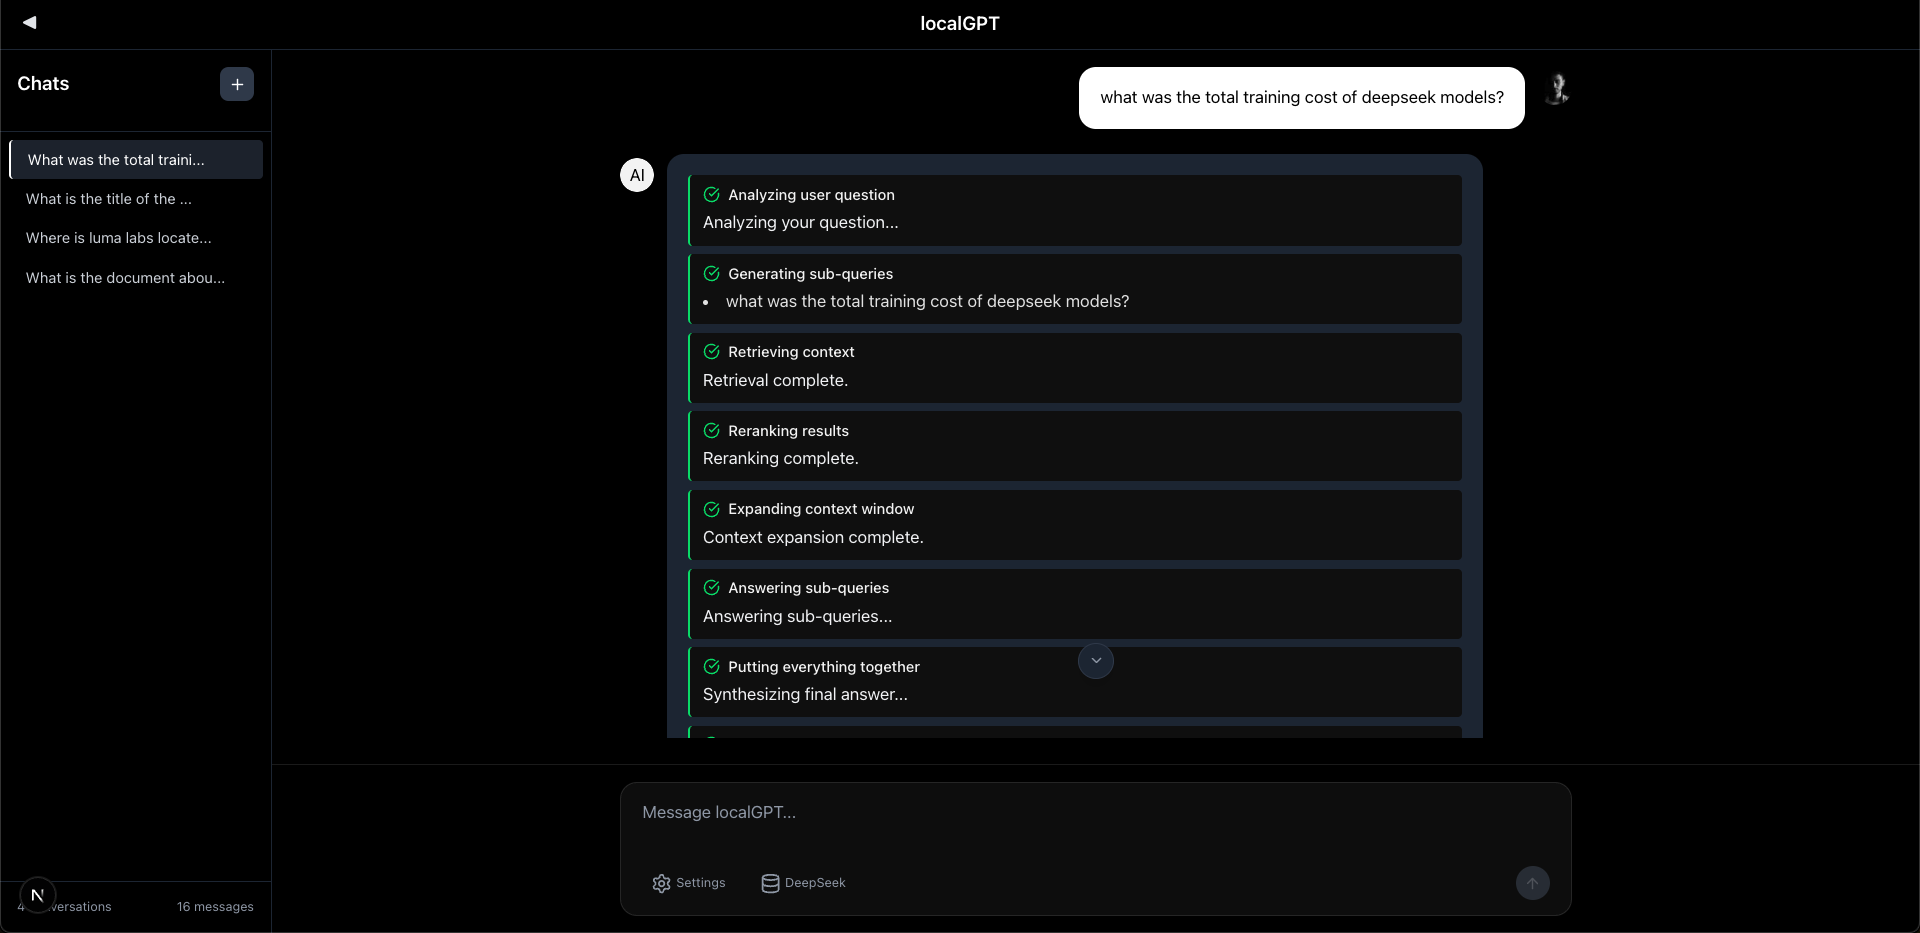This screenshot has width=1920, height=933.
Task: Click the AI avatar badge
Action: point(637,175)
